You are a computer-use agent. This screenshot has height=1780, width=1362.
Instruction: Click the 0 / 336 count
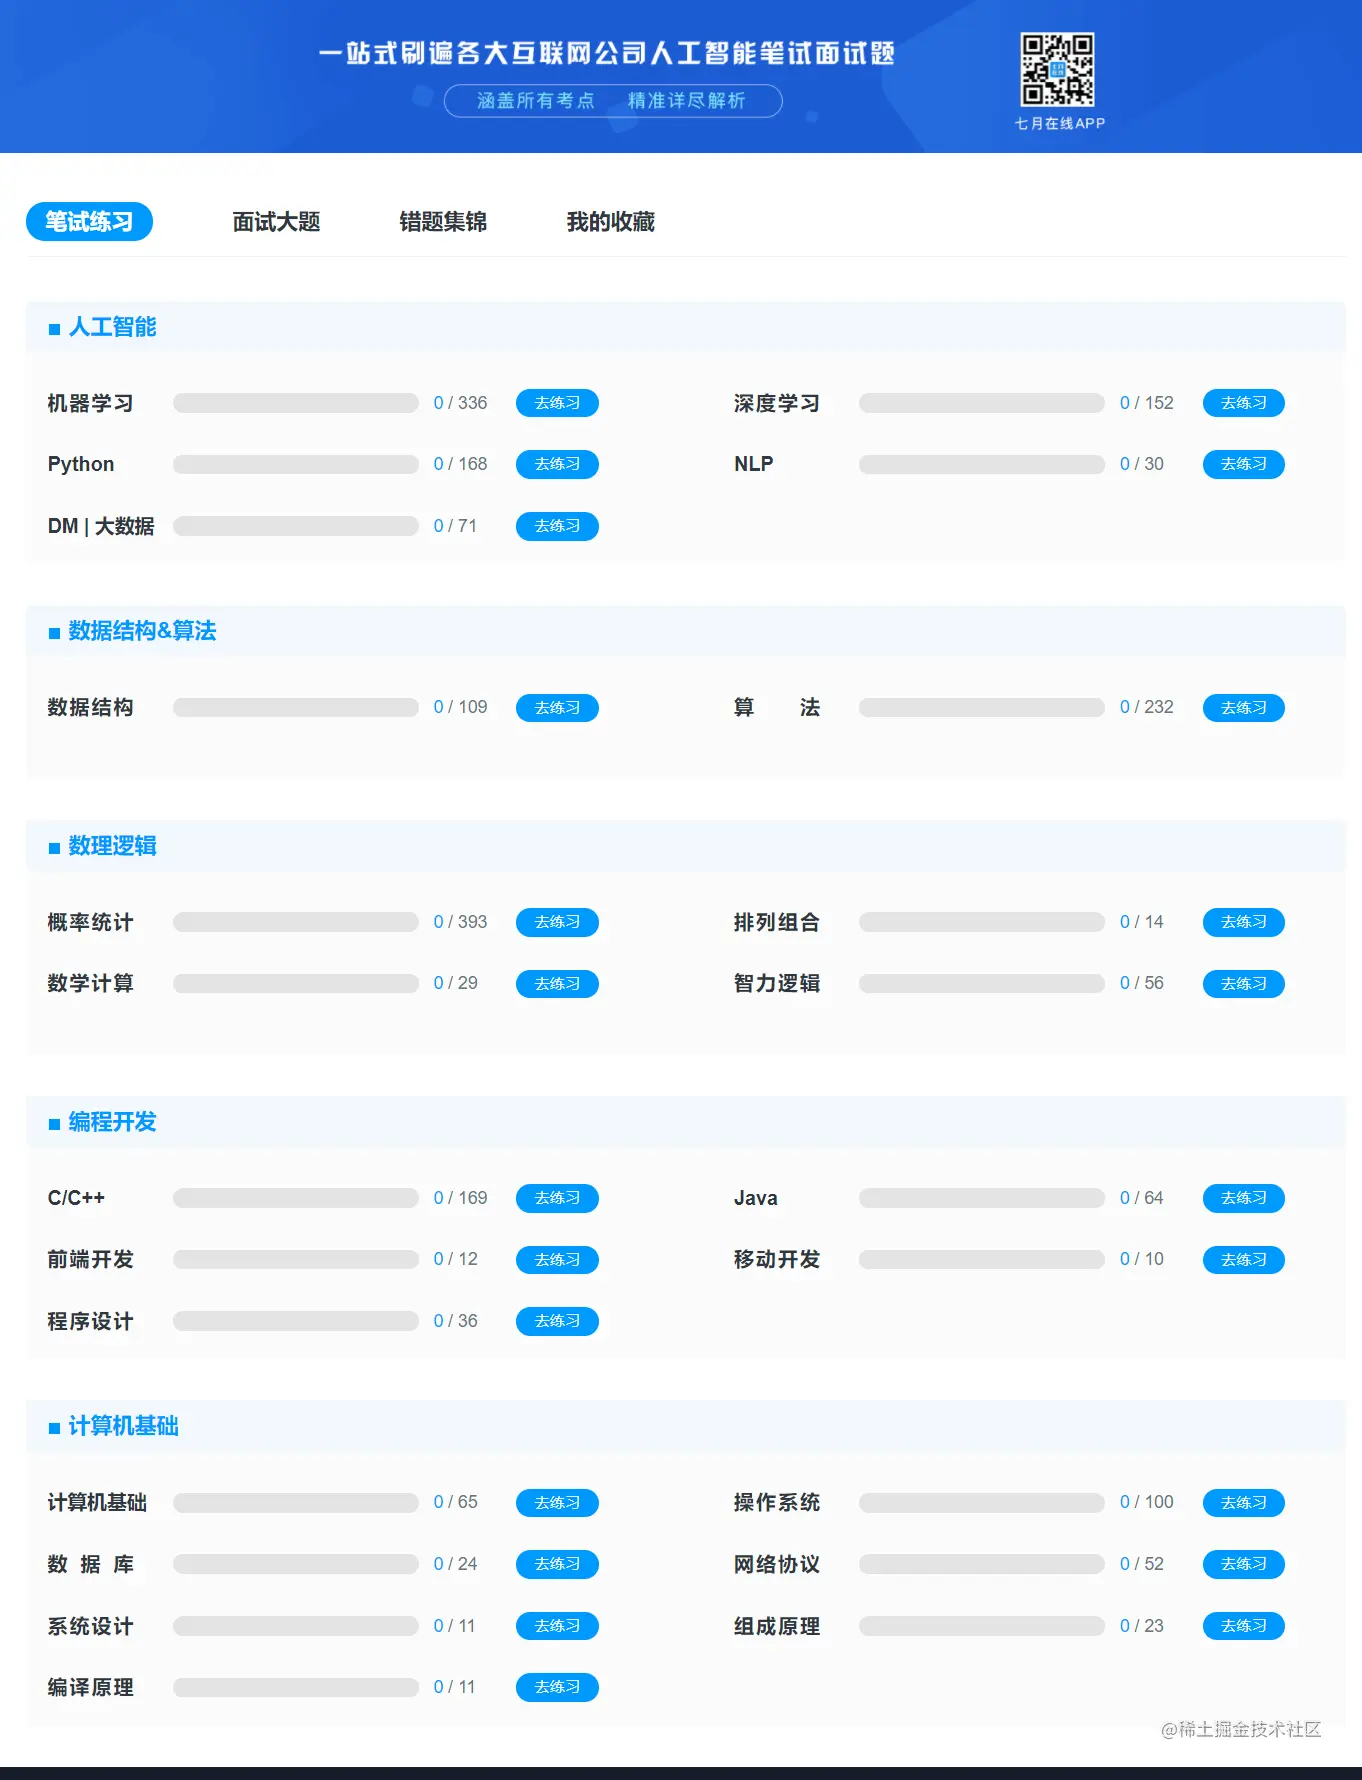460,403
